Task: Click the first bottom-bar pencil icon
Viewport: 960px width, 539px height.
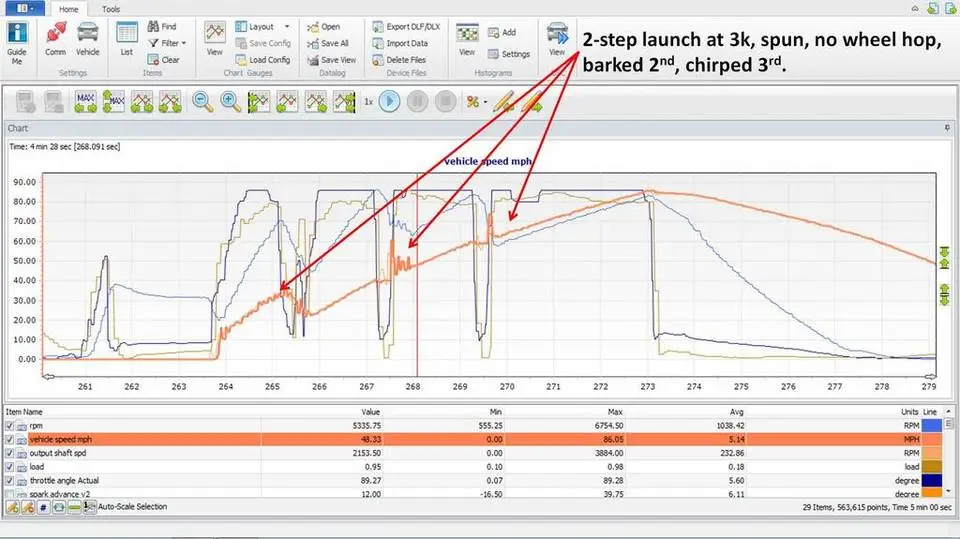Action: tap(12, 508)
